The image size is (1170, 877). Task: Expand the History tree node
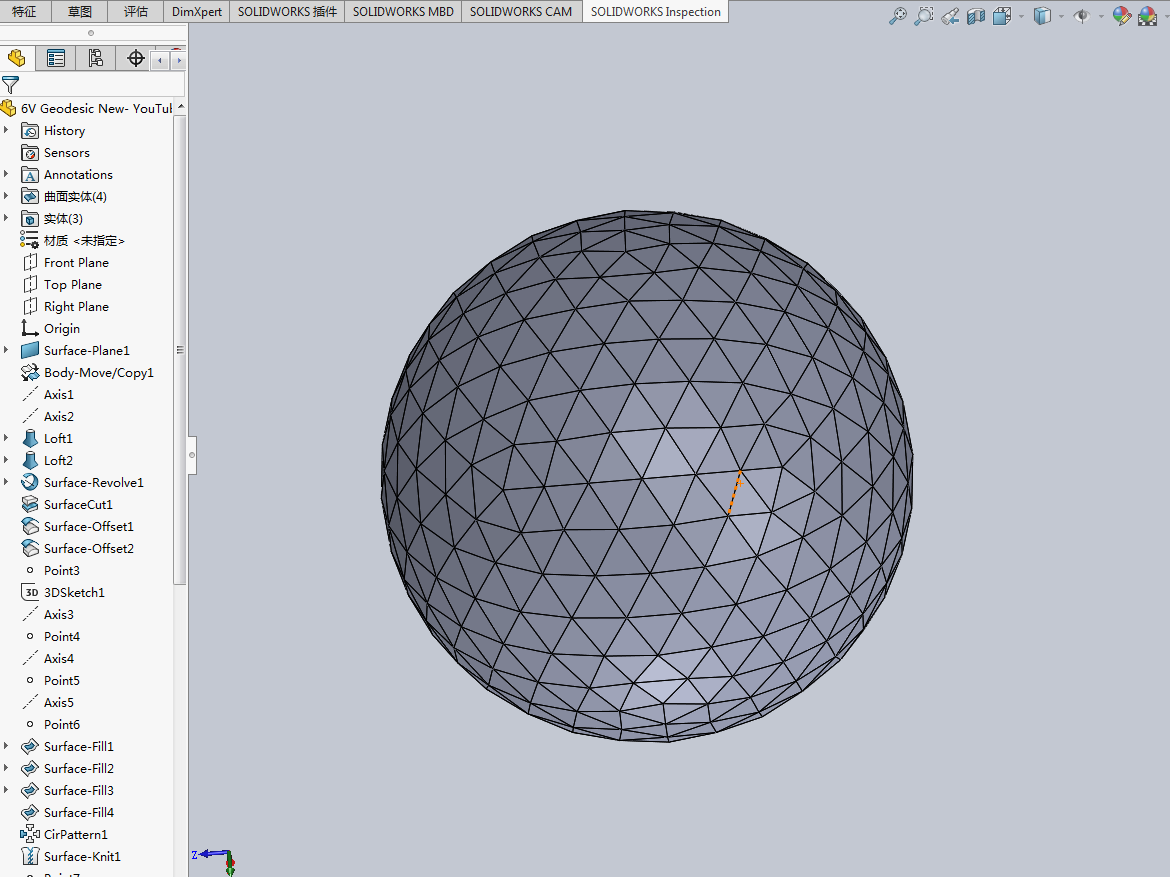[x=6, y=131]
